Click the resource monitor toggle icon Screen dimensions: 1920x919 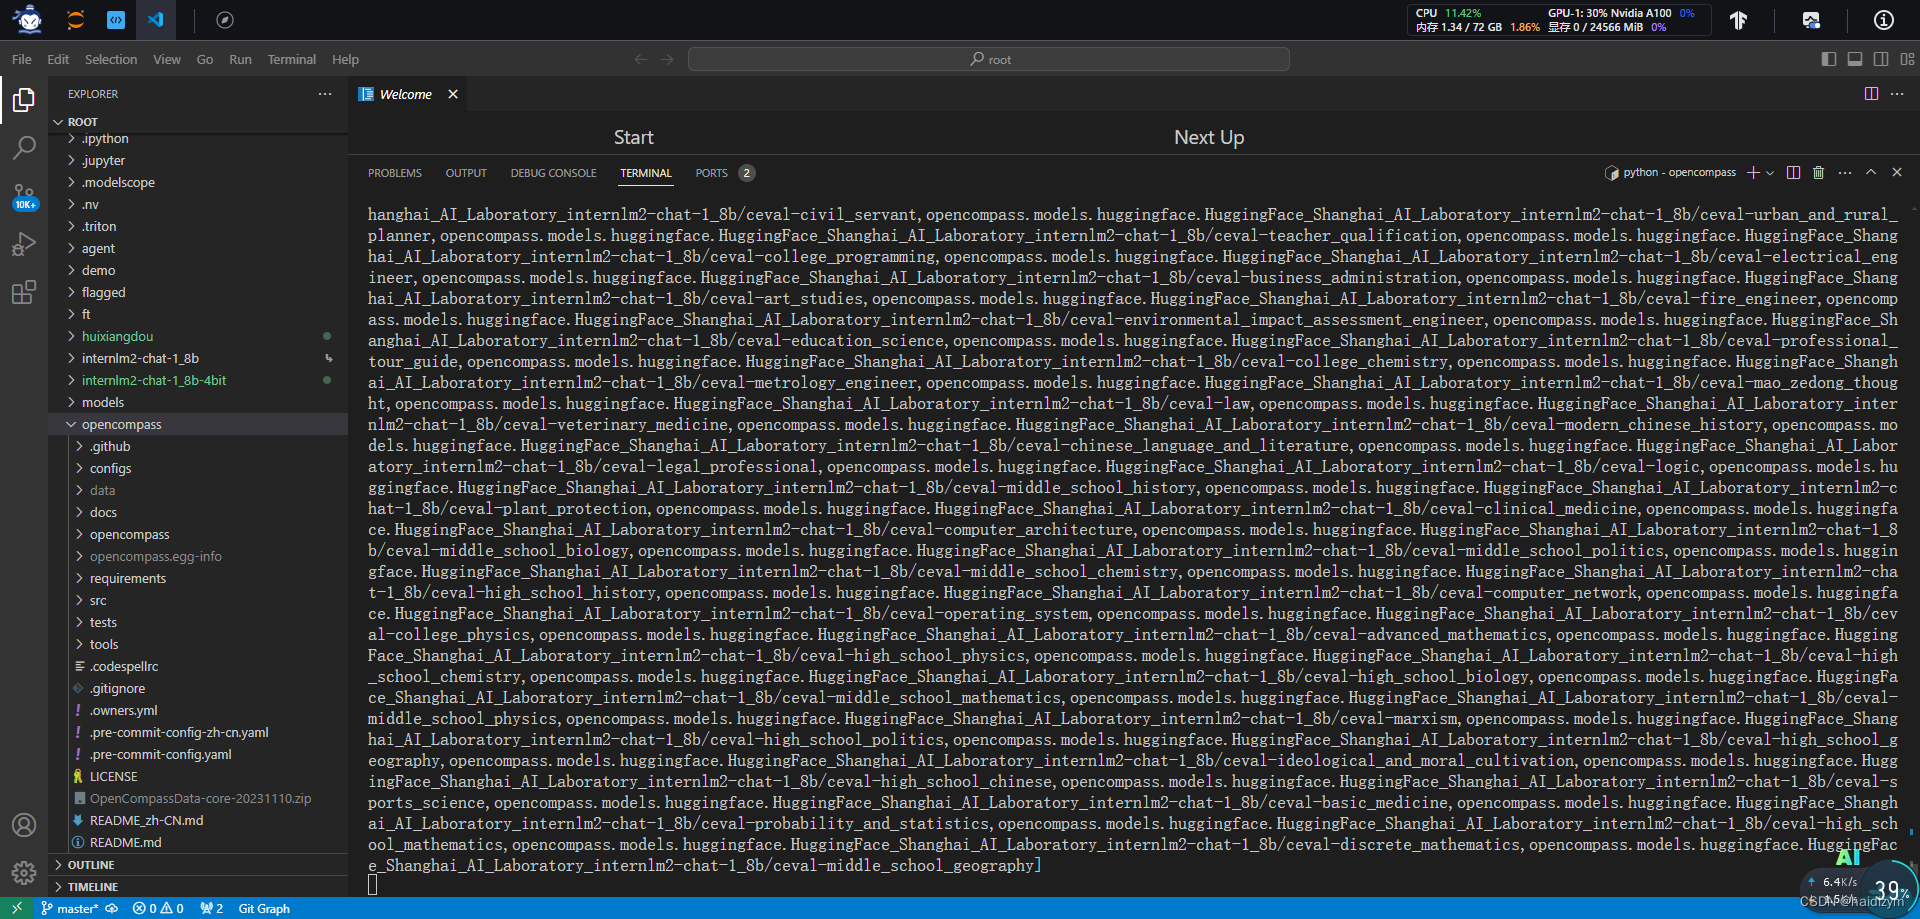point(1811,20)
